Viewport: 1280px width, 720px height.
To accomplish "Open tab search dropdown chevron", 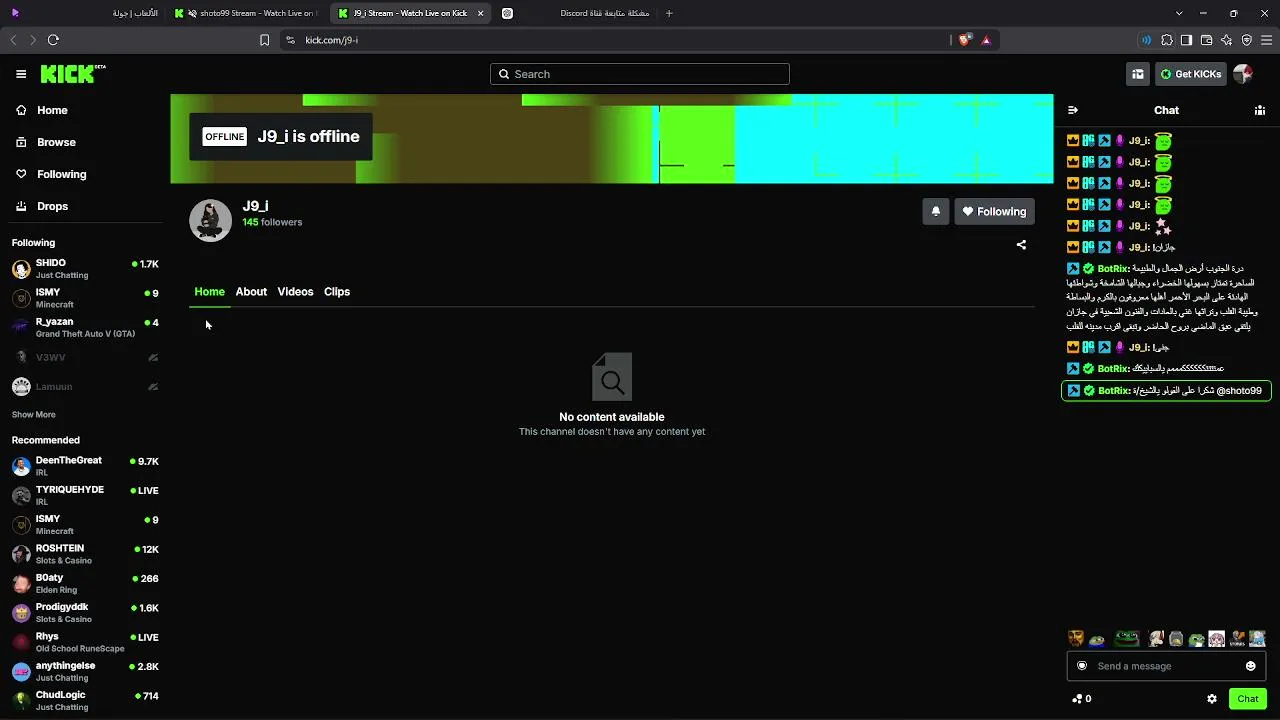I will point(1179,13).
